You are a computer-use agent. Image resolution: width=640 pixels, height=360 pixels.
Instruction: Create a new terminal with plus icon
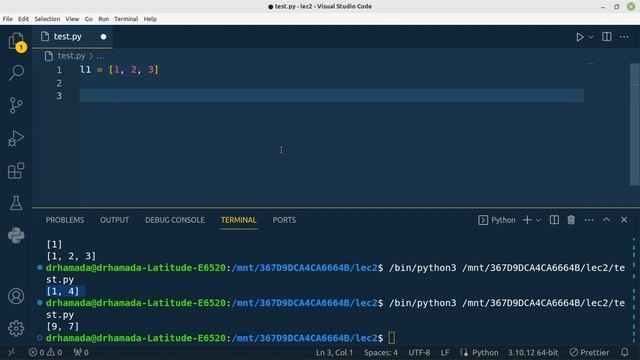click(x=527, y=220)
